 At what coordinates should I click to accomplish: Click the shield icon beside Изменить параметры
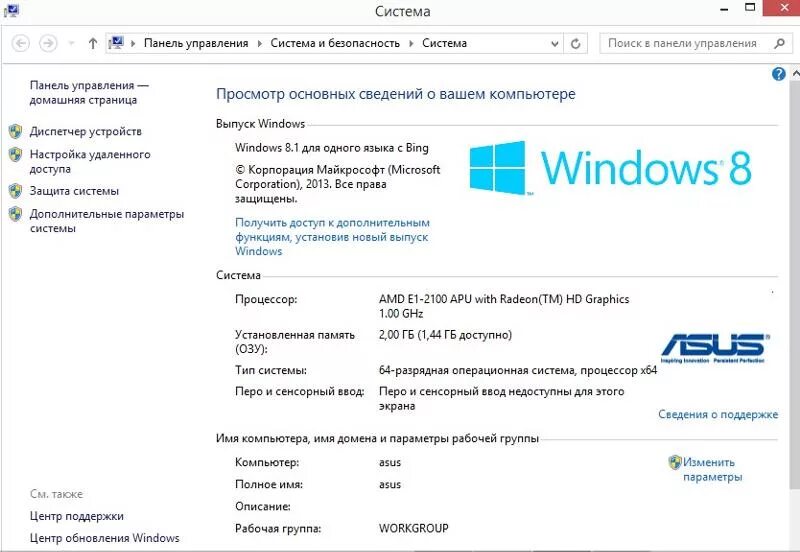click(x=675, y=462)
